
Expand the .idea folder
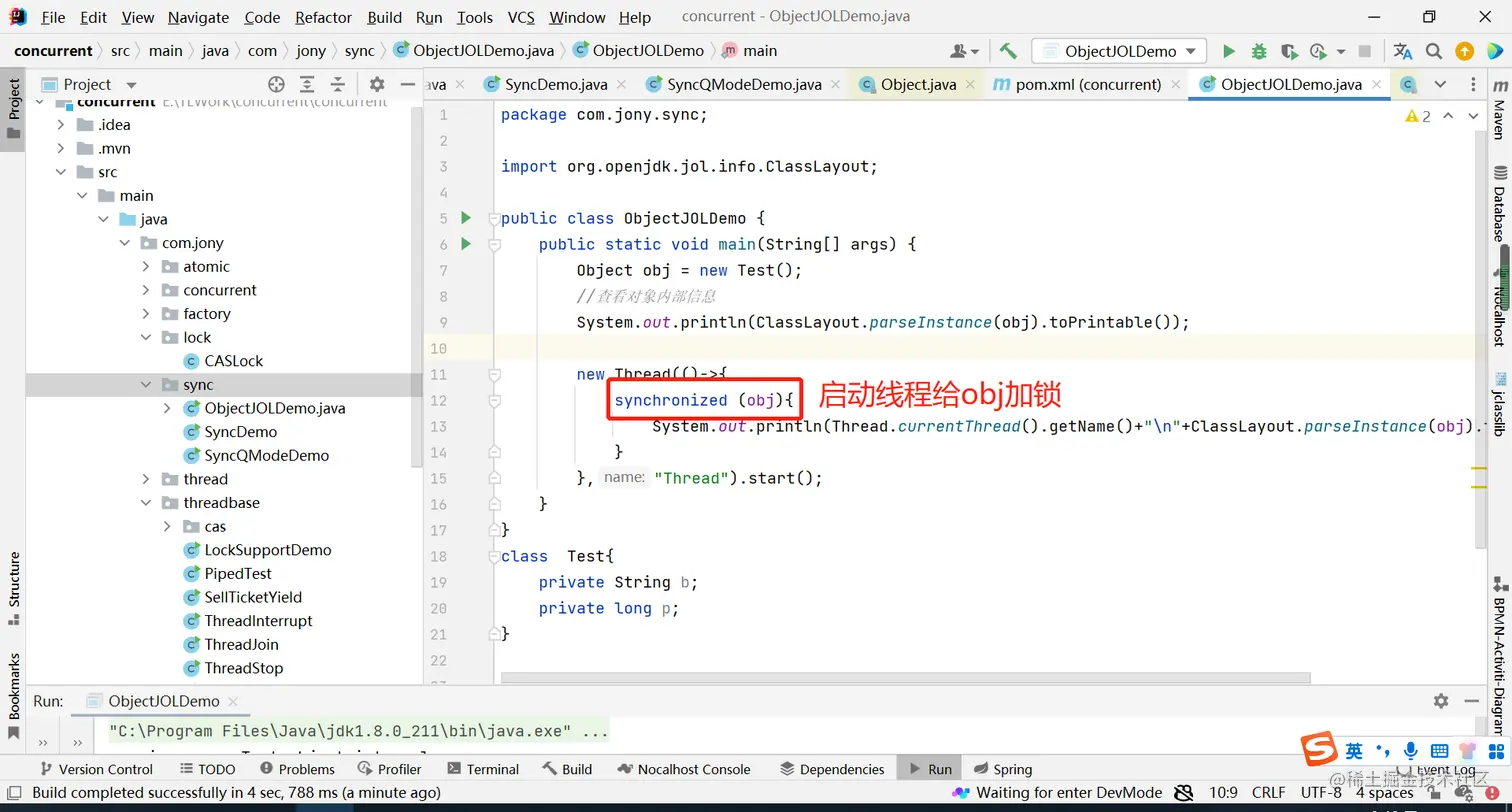tap(61, 125)
